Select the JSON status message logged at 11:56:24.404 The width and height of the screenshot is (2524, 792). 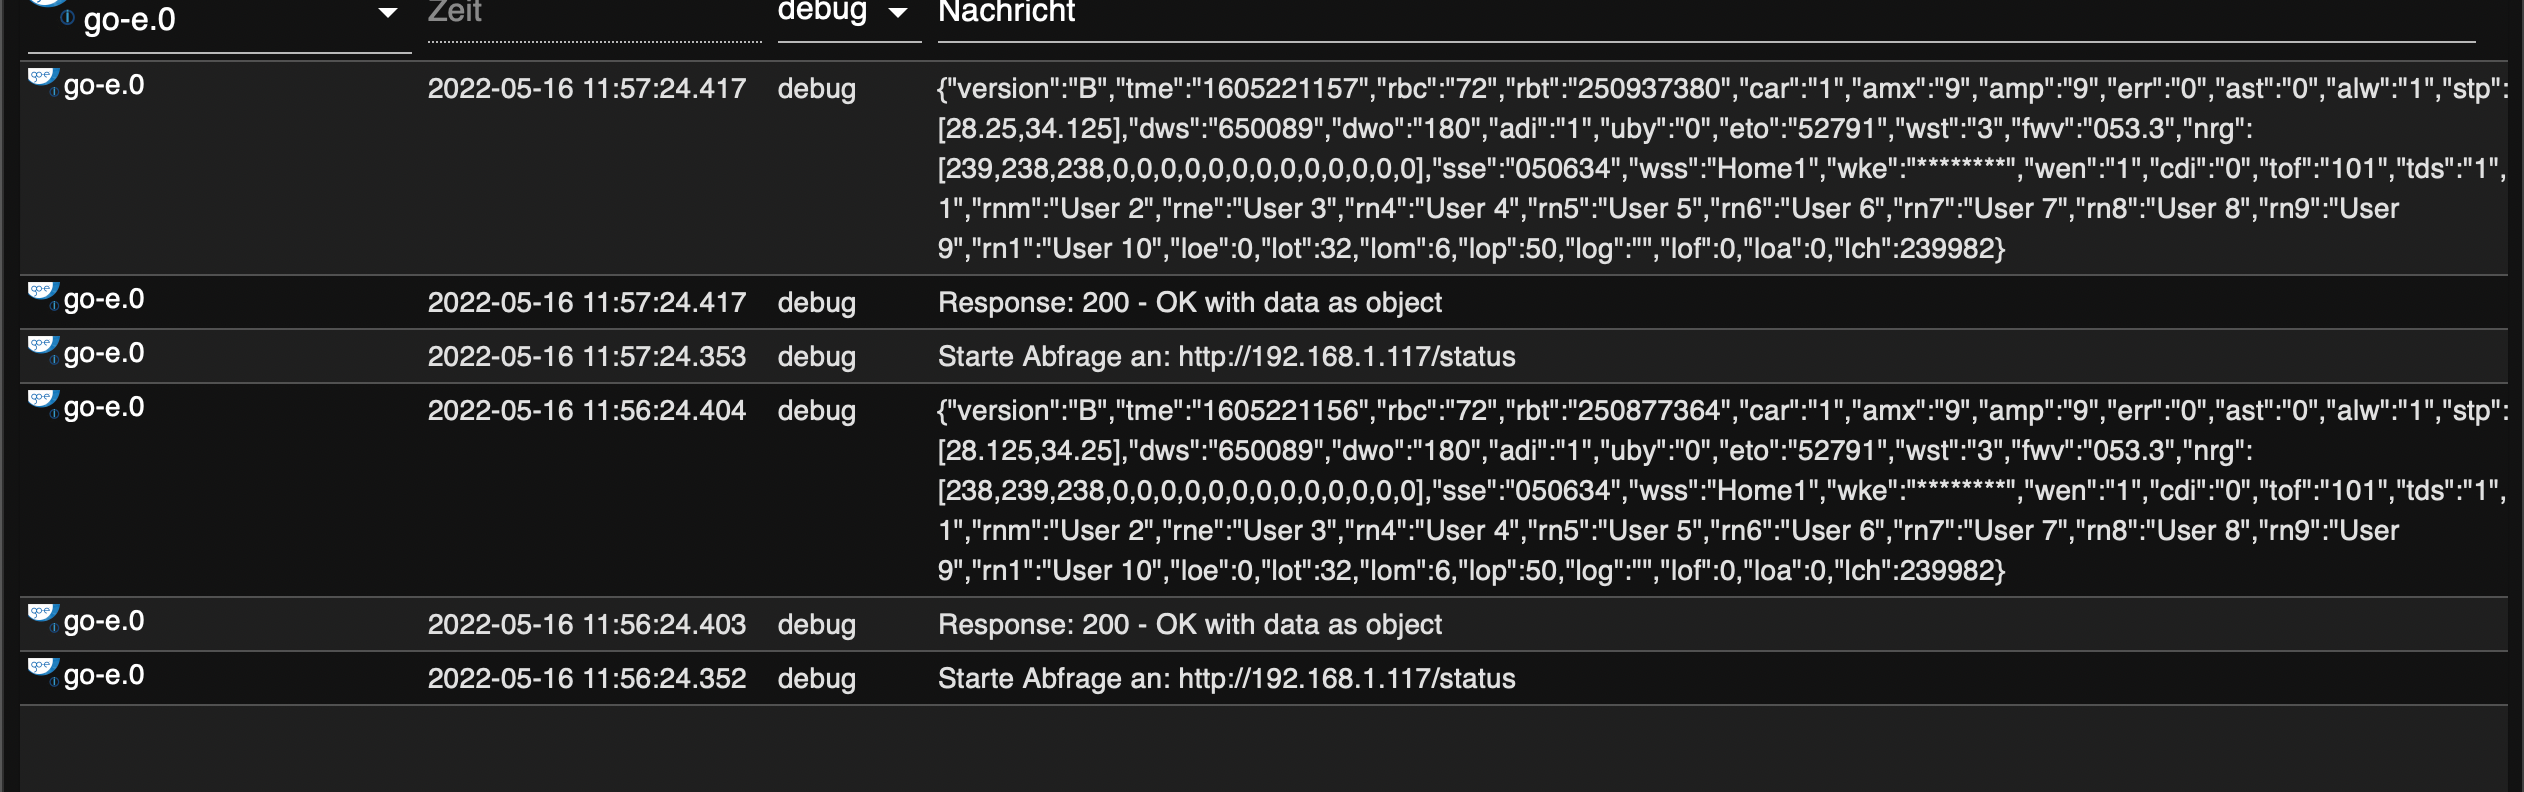click(1700, 490)
